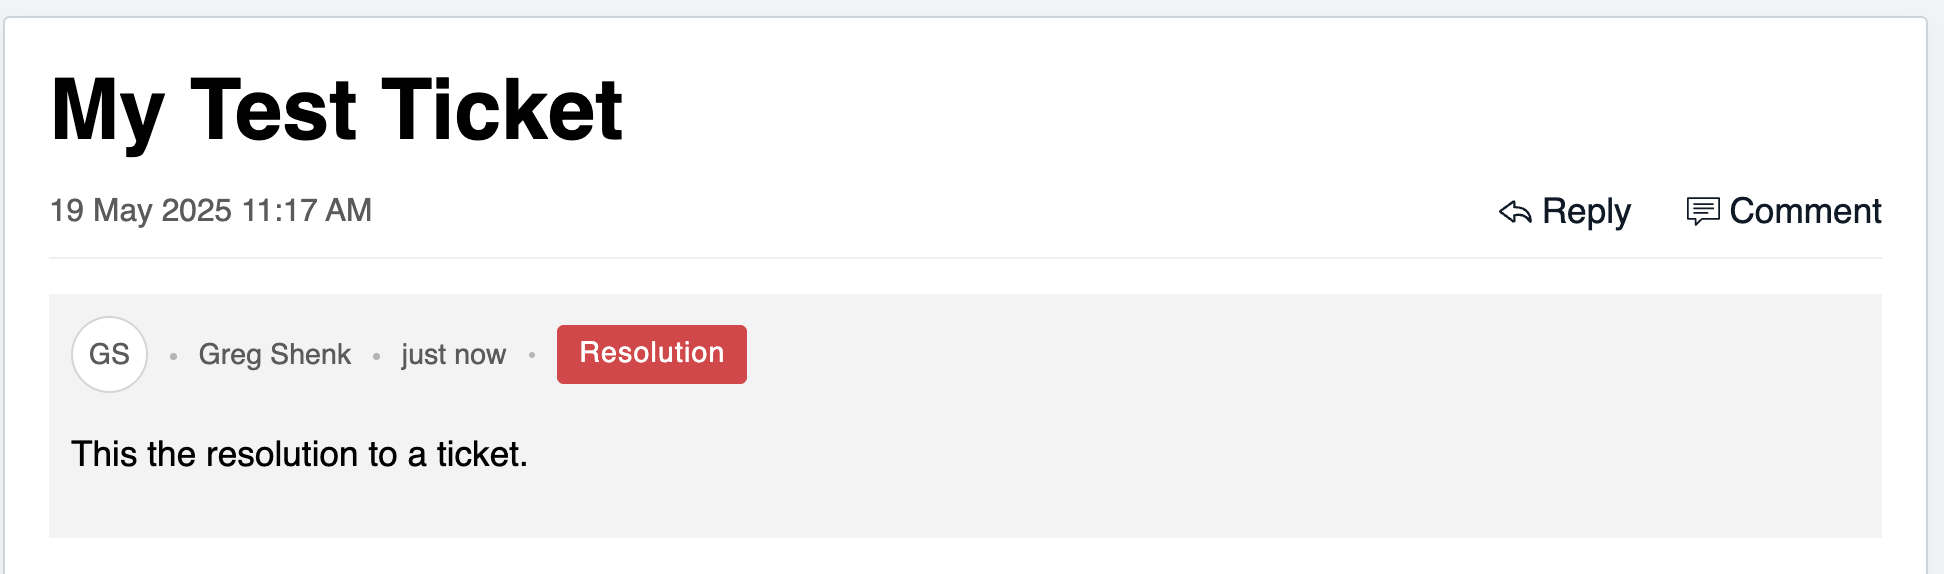Screen dimensions: 1944x574
Task: Click the Comment speech bubble icon
Action: pyautogui.click(x=1702, y=211)
